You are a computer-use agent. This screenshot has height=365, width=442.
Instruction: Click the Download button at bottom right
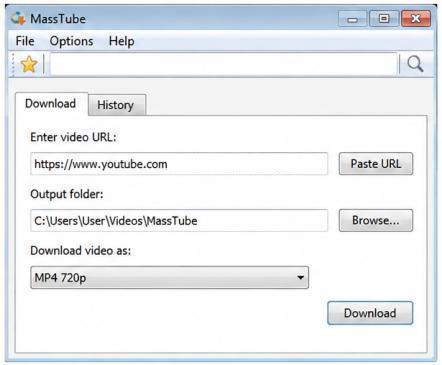(370, 313)
